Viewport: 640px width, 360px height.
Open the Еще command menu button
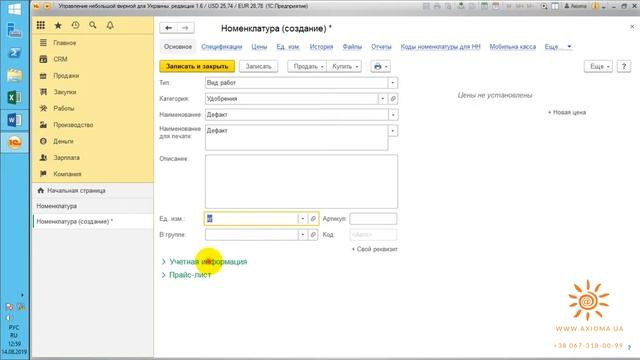[598, 66]
